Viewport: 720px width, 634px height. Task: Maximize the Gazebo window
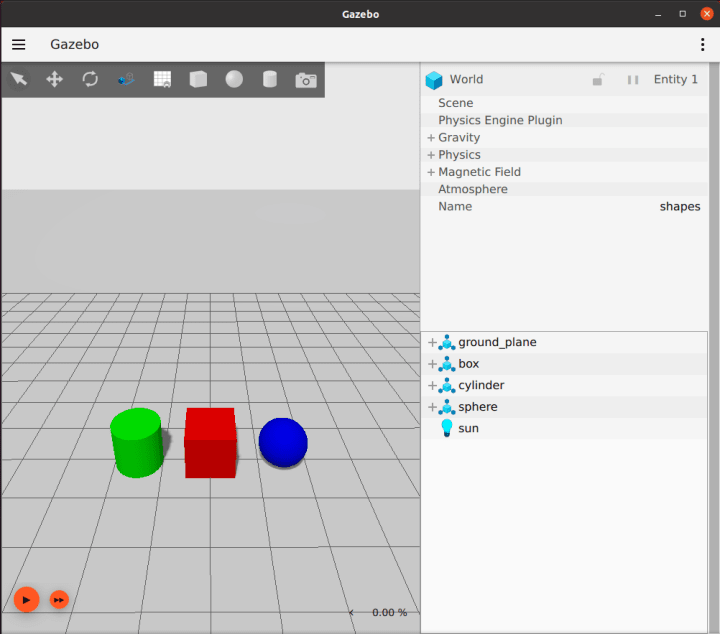click(x=682, y=14)
